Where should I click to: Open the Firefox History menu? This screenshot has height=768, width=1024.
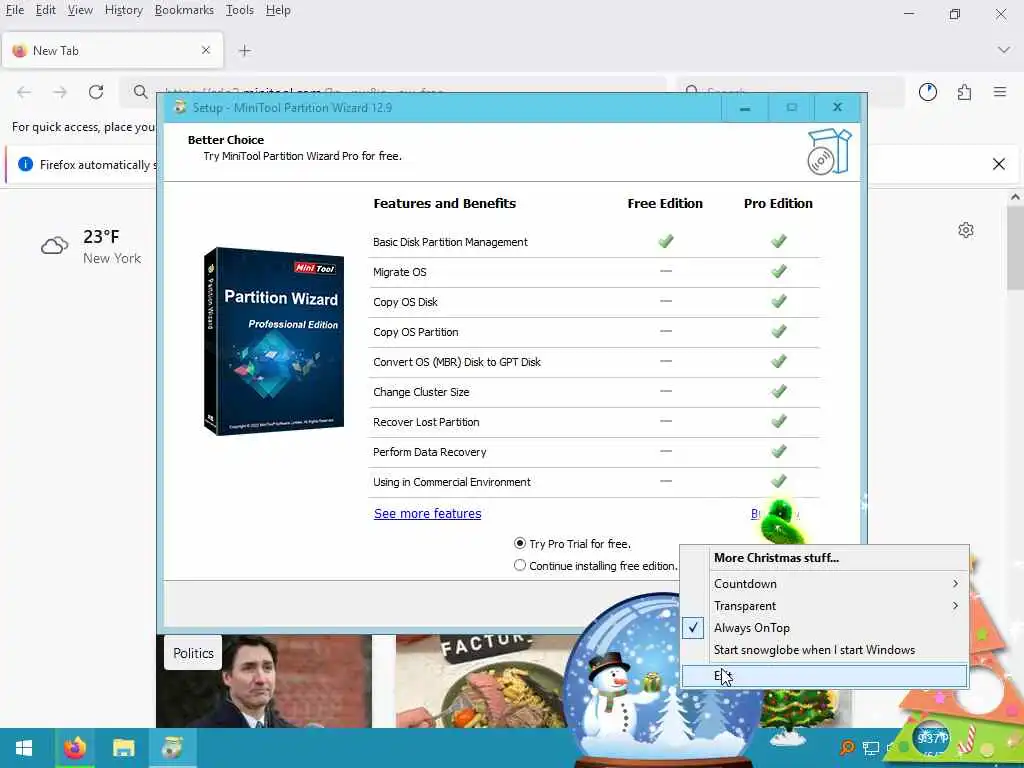click(123, 10)
